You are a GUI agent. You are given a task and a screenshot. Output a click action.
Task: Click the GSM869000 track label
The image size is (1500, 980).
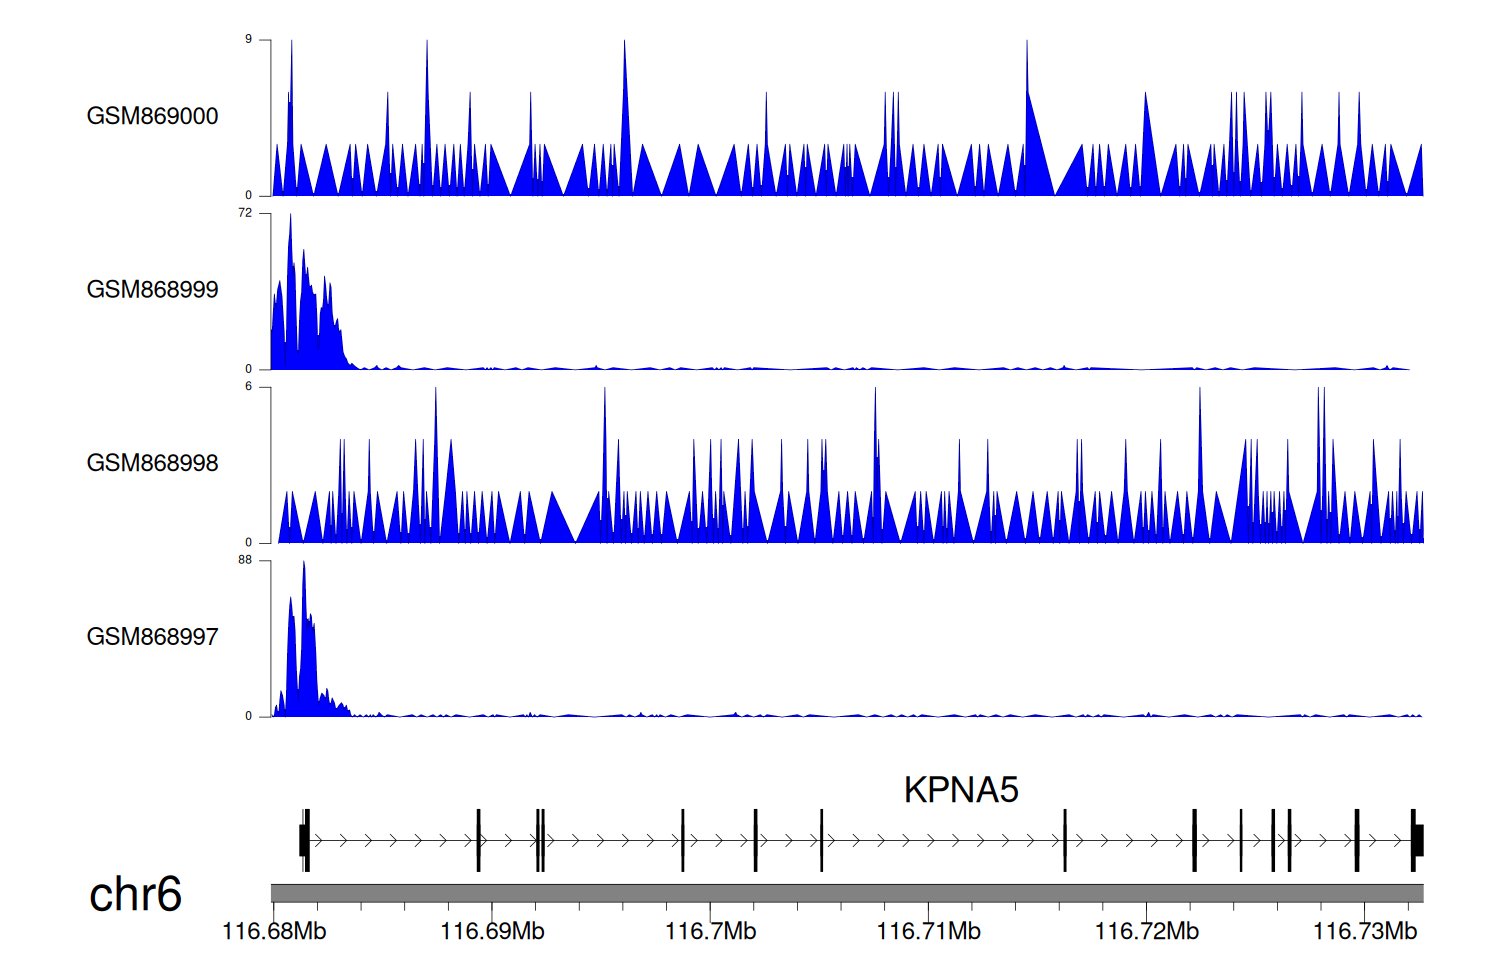[x=152, y=116]
